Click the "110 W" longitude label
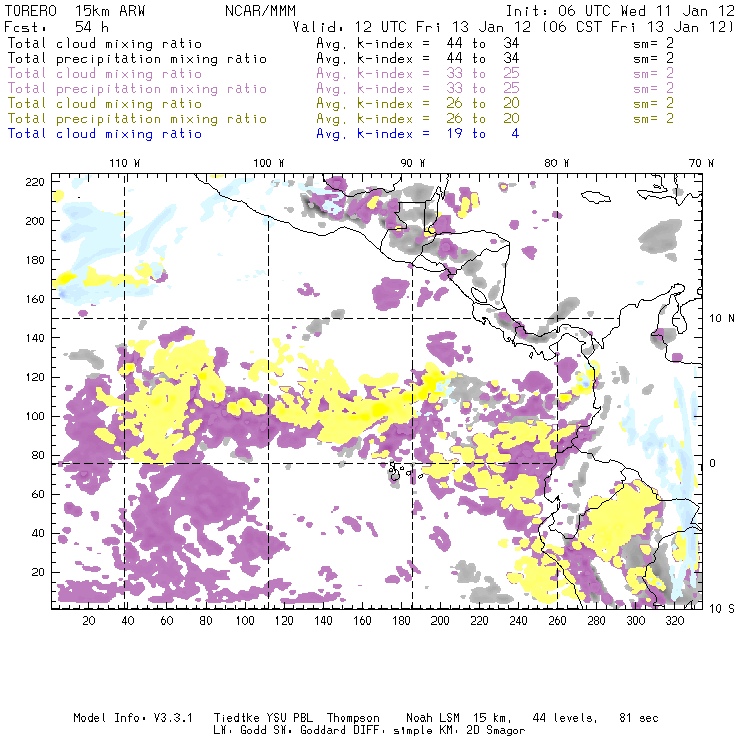740x740 pixels. (125, 163)
